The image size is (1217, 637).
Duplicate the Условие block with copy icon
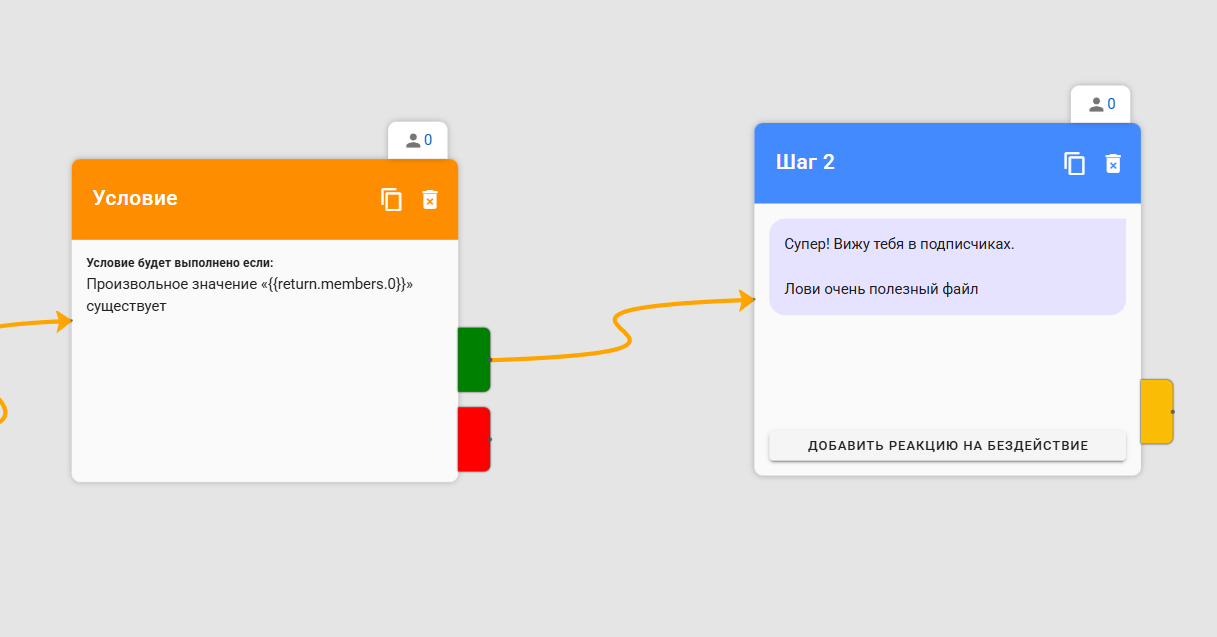[x=391, y=199]
